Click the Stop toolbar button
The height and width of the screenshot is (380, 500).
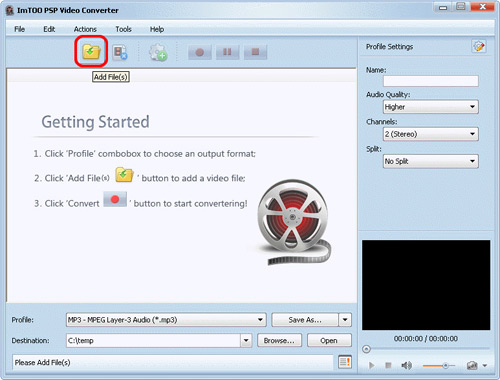coord(255,52)
